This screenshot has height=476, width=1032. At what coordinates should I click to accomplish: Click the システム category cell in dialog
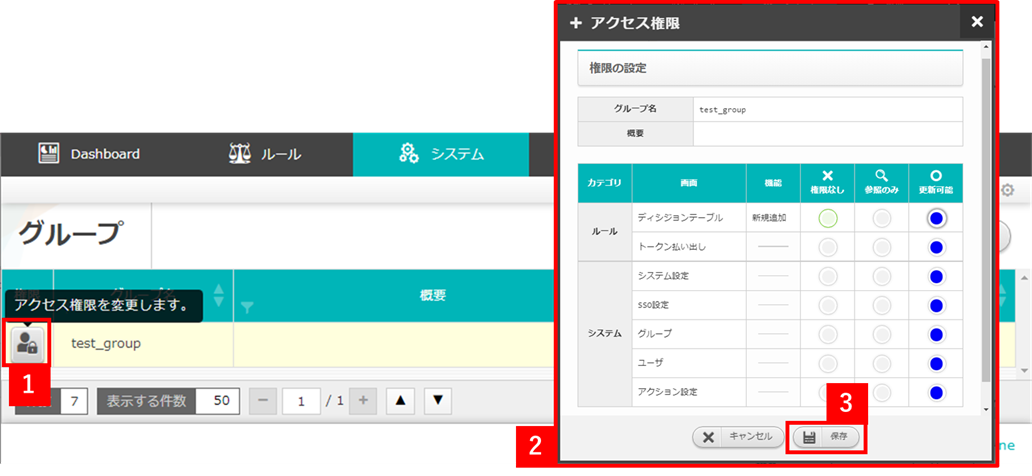[604, 334]
